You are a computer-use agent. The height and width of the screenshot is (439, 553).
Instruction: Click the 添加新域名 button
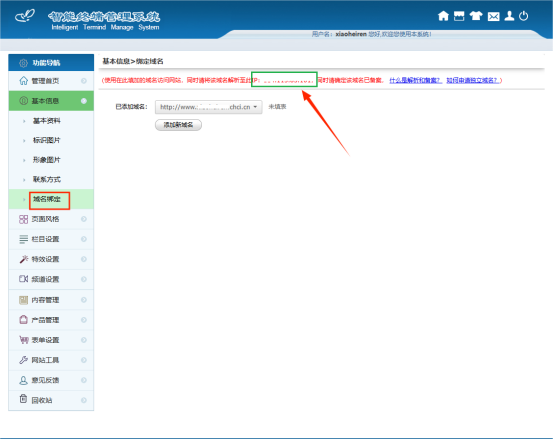click(178, 125)
